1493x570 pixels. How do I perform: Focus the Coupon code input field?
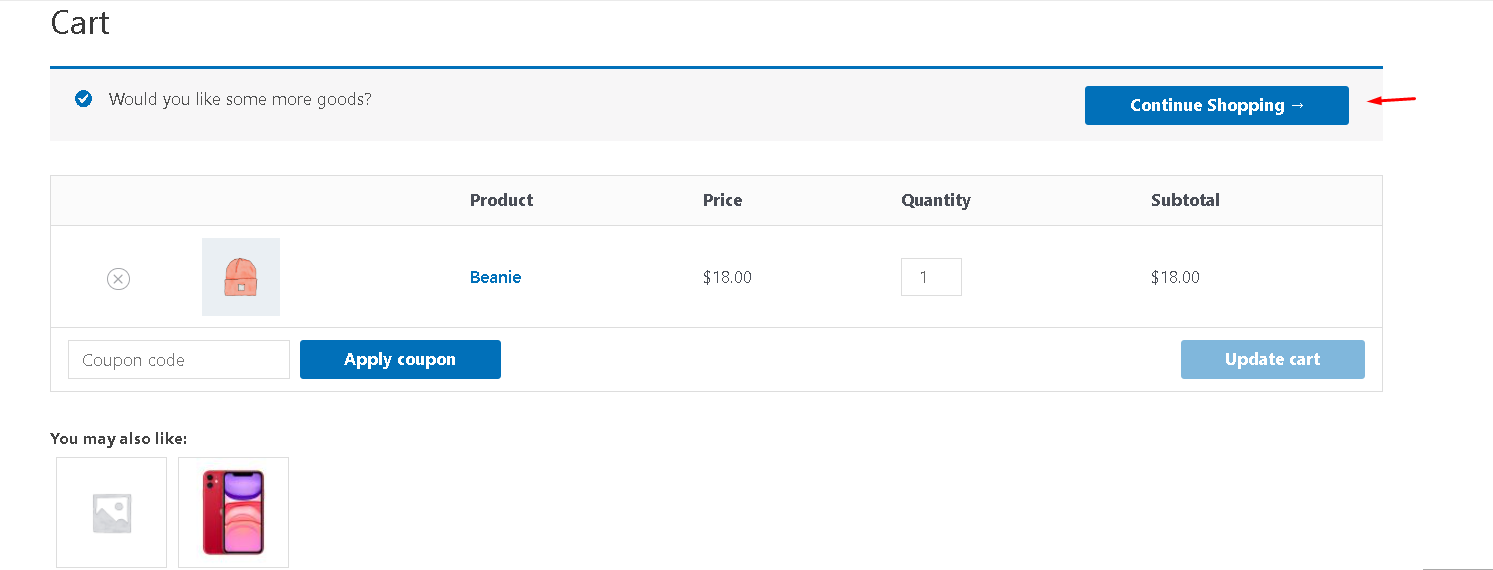pyautogui.click(x=178, y=360)
